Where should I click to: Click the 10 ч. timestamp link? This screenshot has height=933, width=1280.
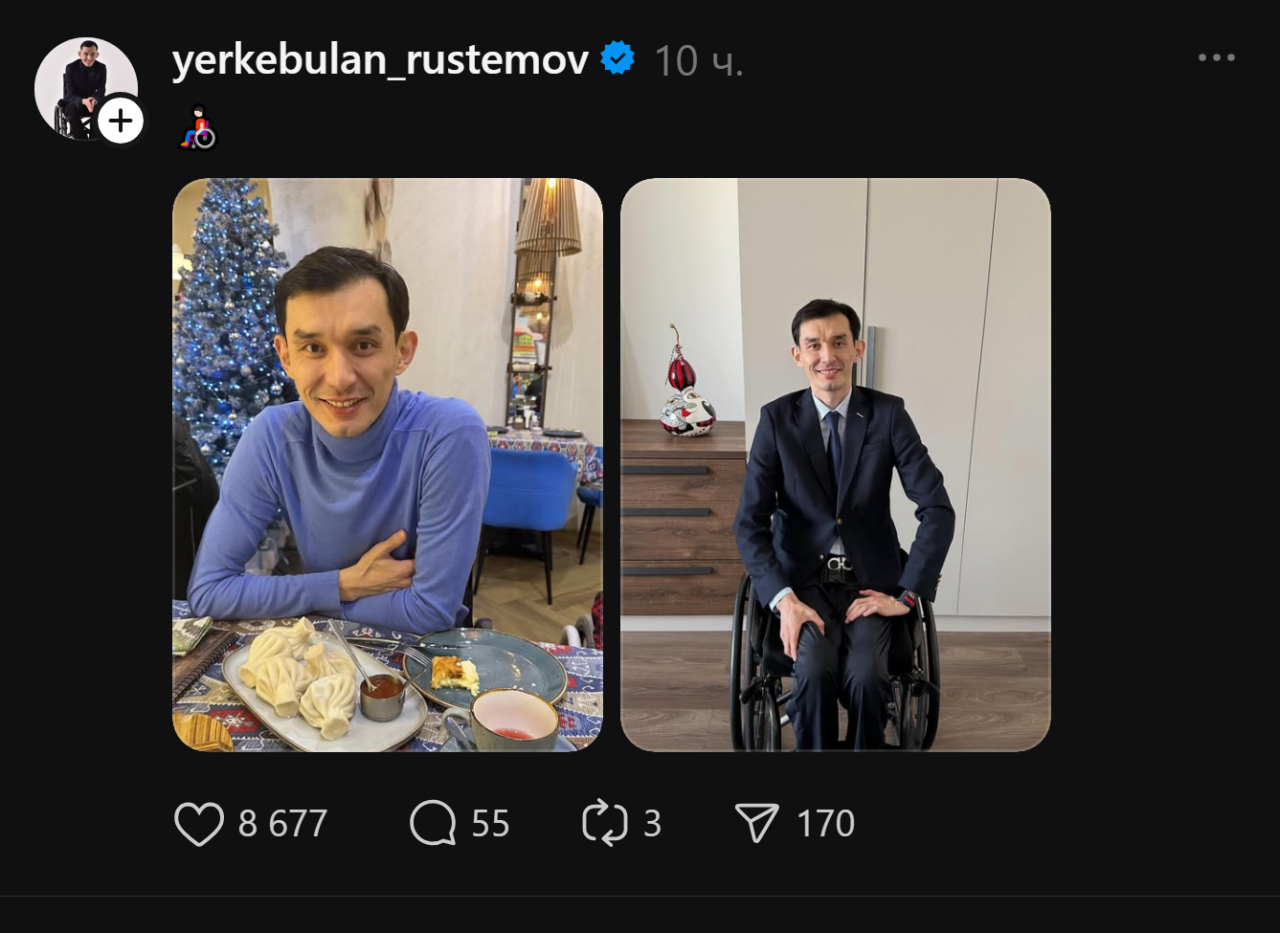pos(698,60)
